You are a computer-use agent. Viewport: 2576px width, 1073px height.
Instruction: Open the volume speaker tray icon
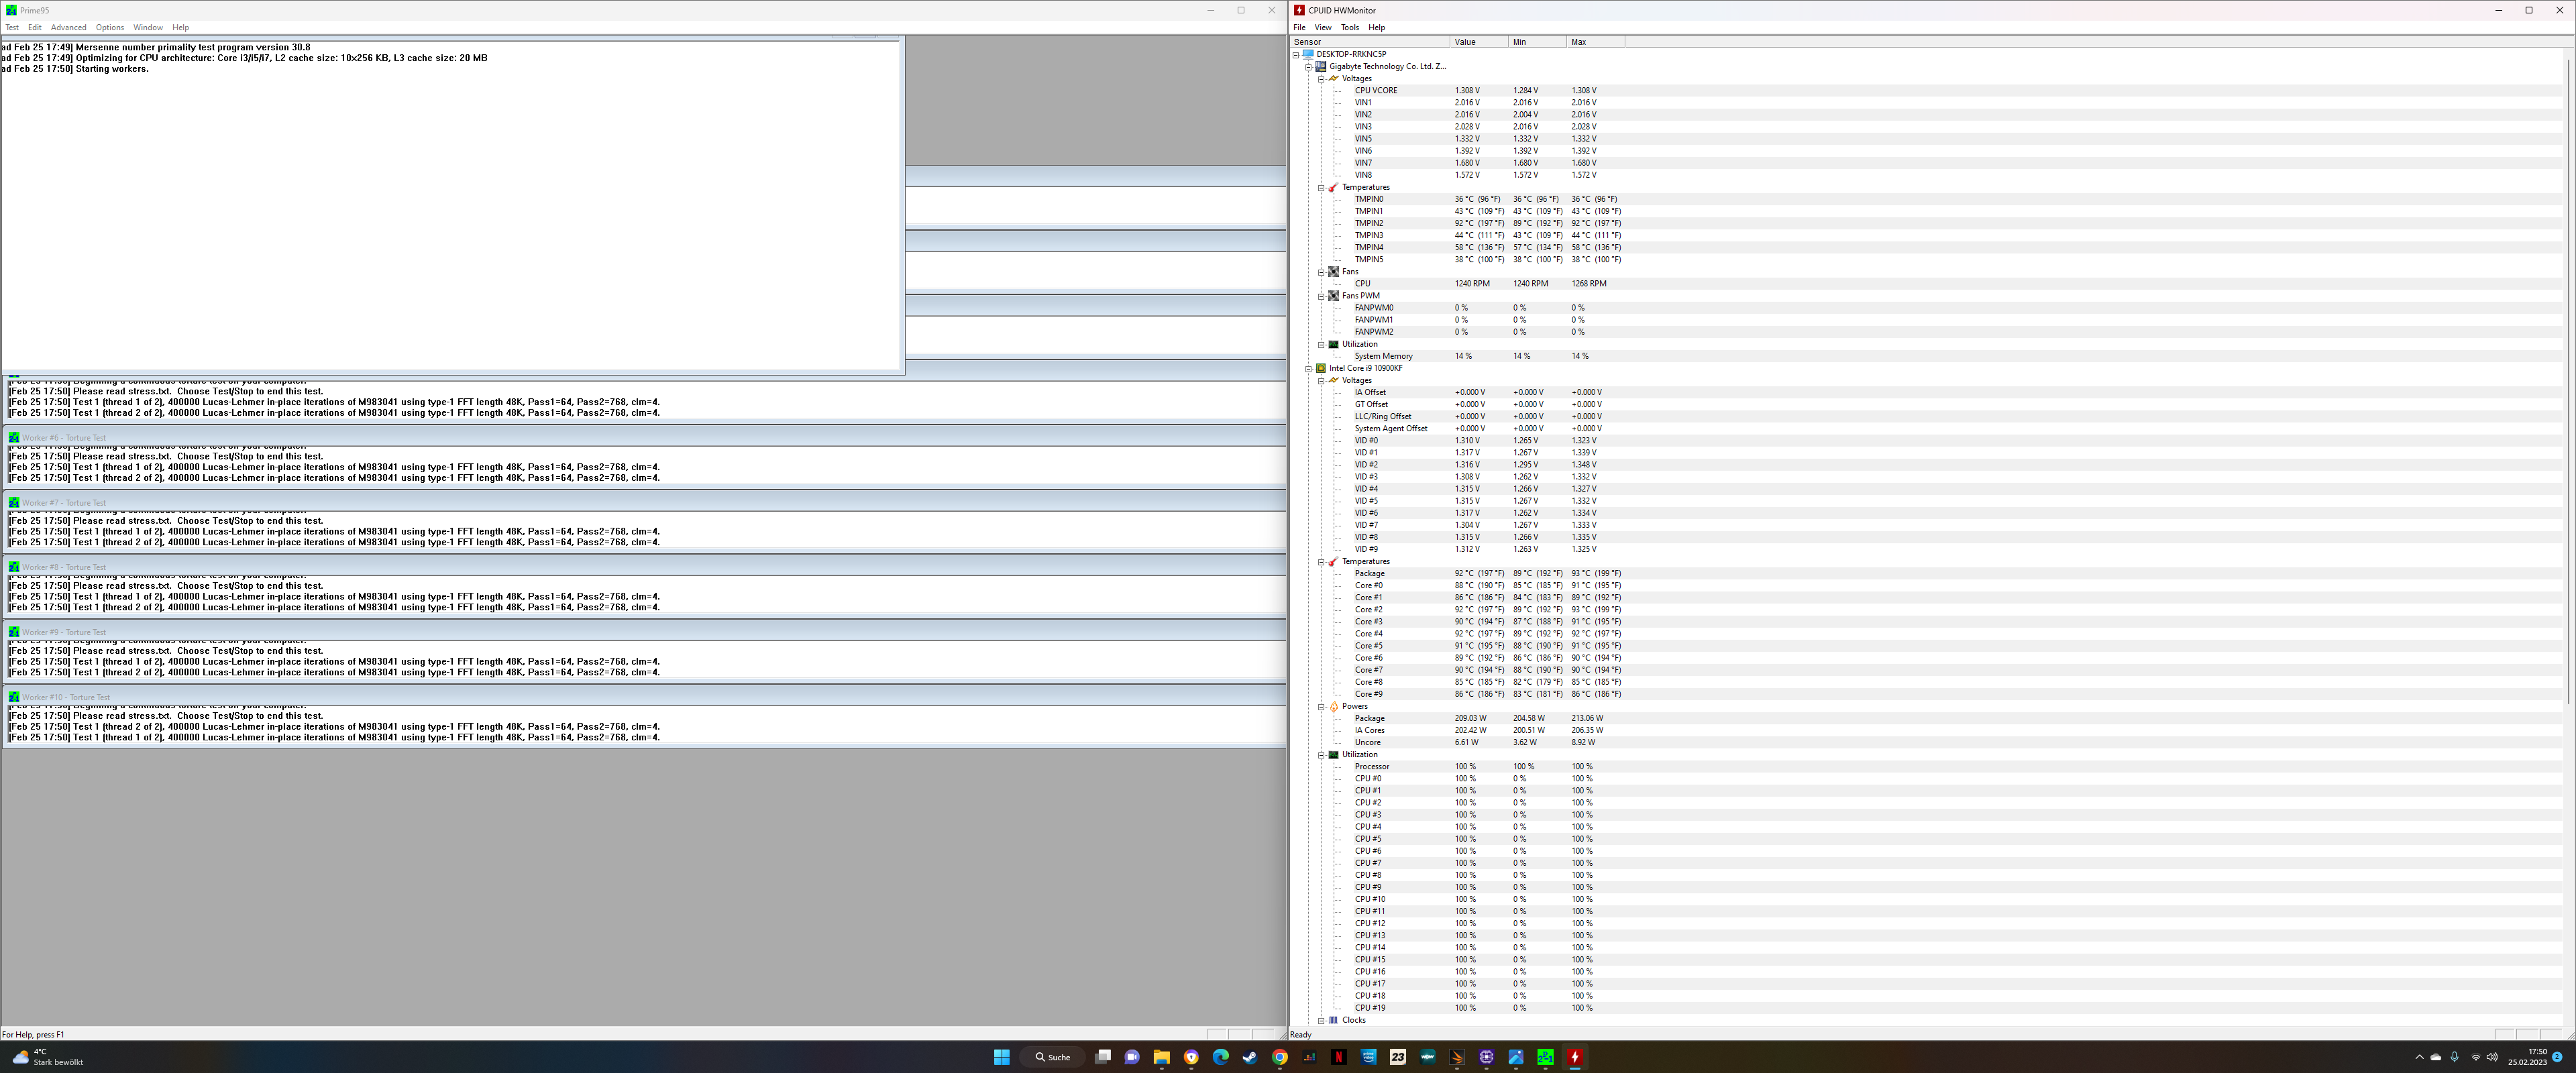[x=2491, y=1057]
